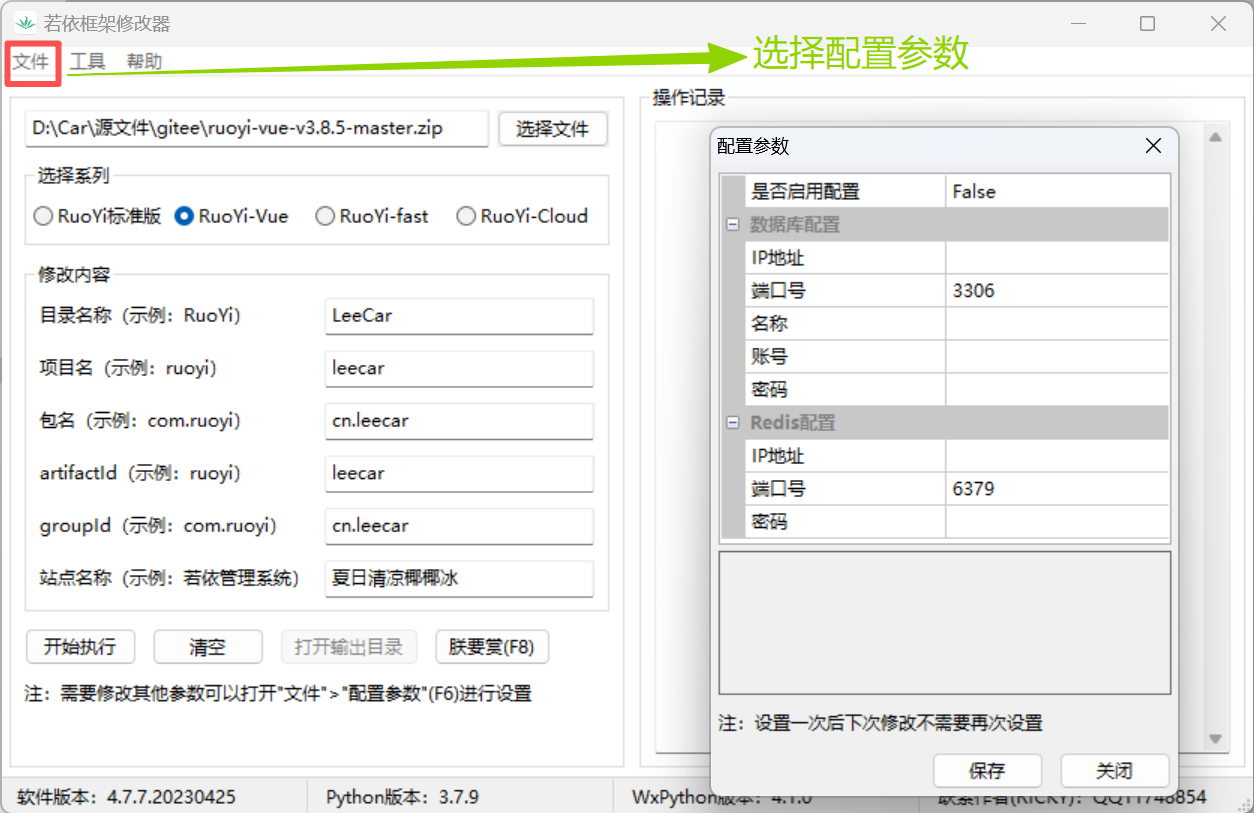The image size is (1254, 813).
Task: Open the 文件 menu
Action: (31, 62)
